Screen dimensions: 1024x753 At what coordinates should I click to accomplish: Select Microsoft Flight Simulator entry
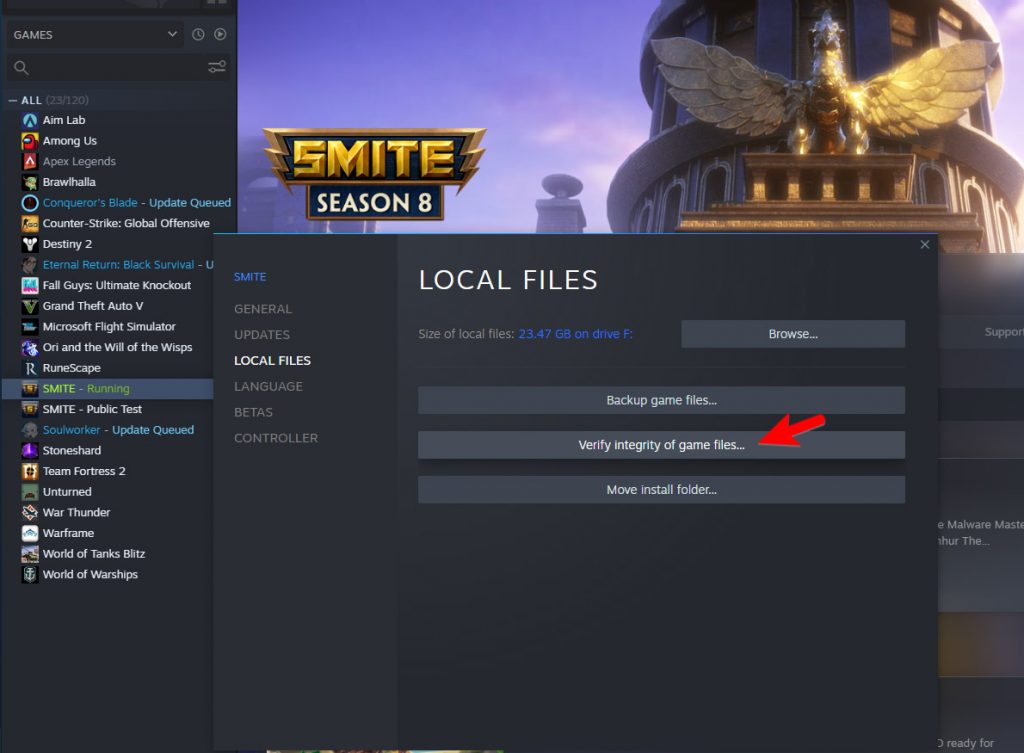point(109,327)
